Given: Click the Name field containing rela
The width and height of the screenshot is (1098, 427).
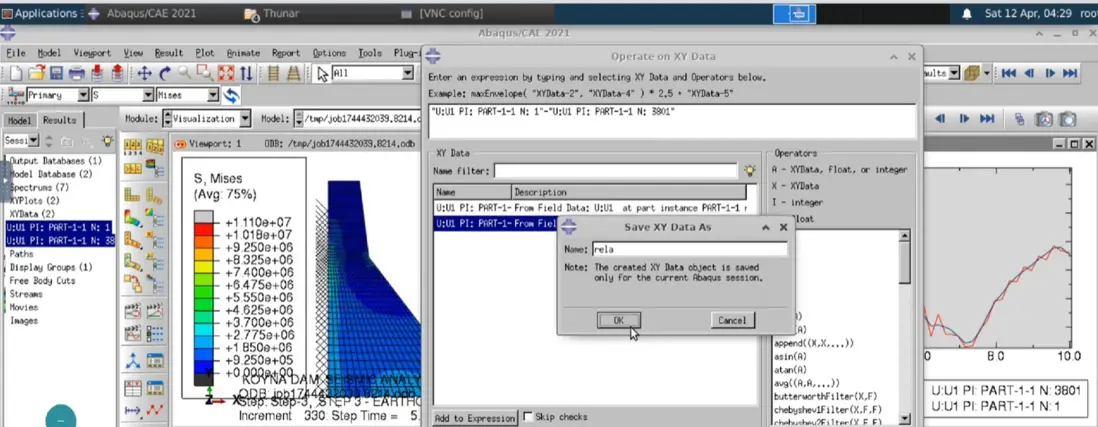Looking at the screenshot, I should (x=689, y=248).
